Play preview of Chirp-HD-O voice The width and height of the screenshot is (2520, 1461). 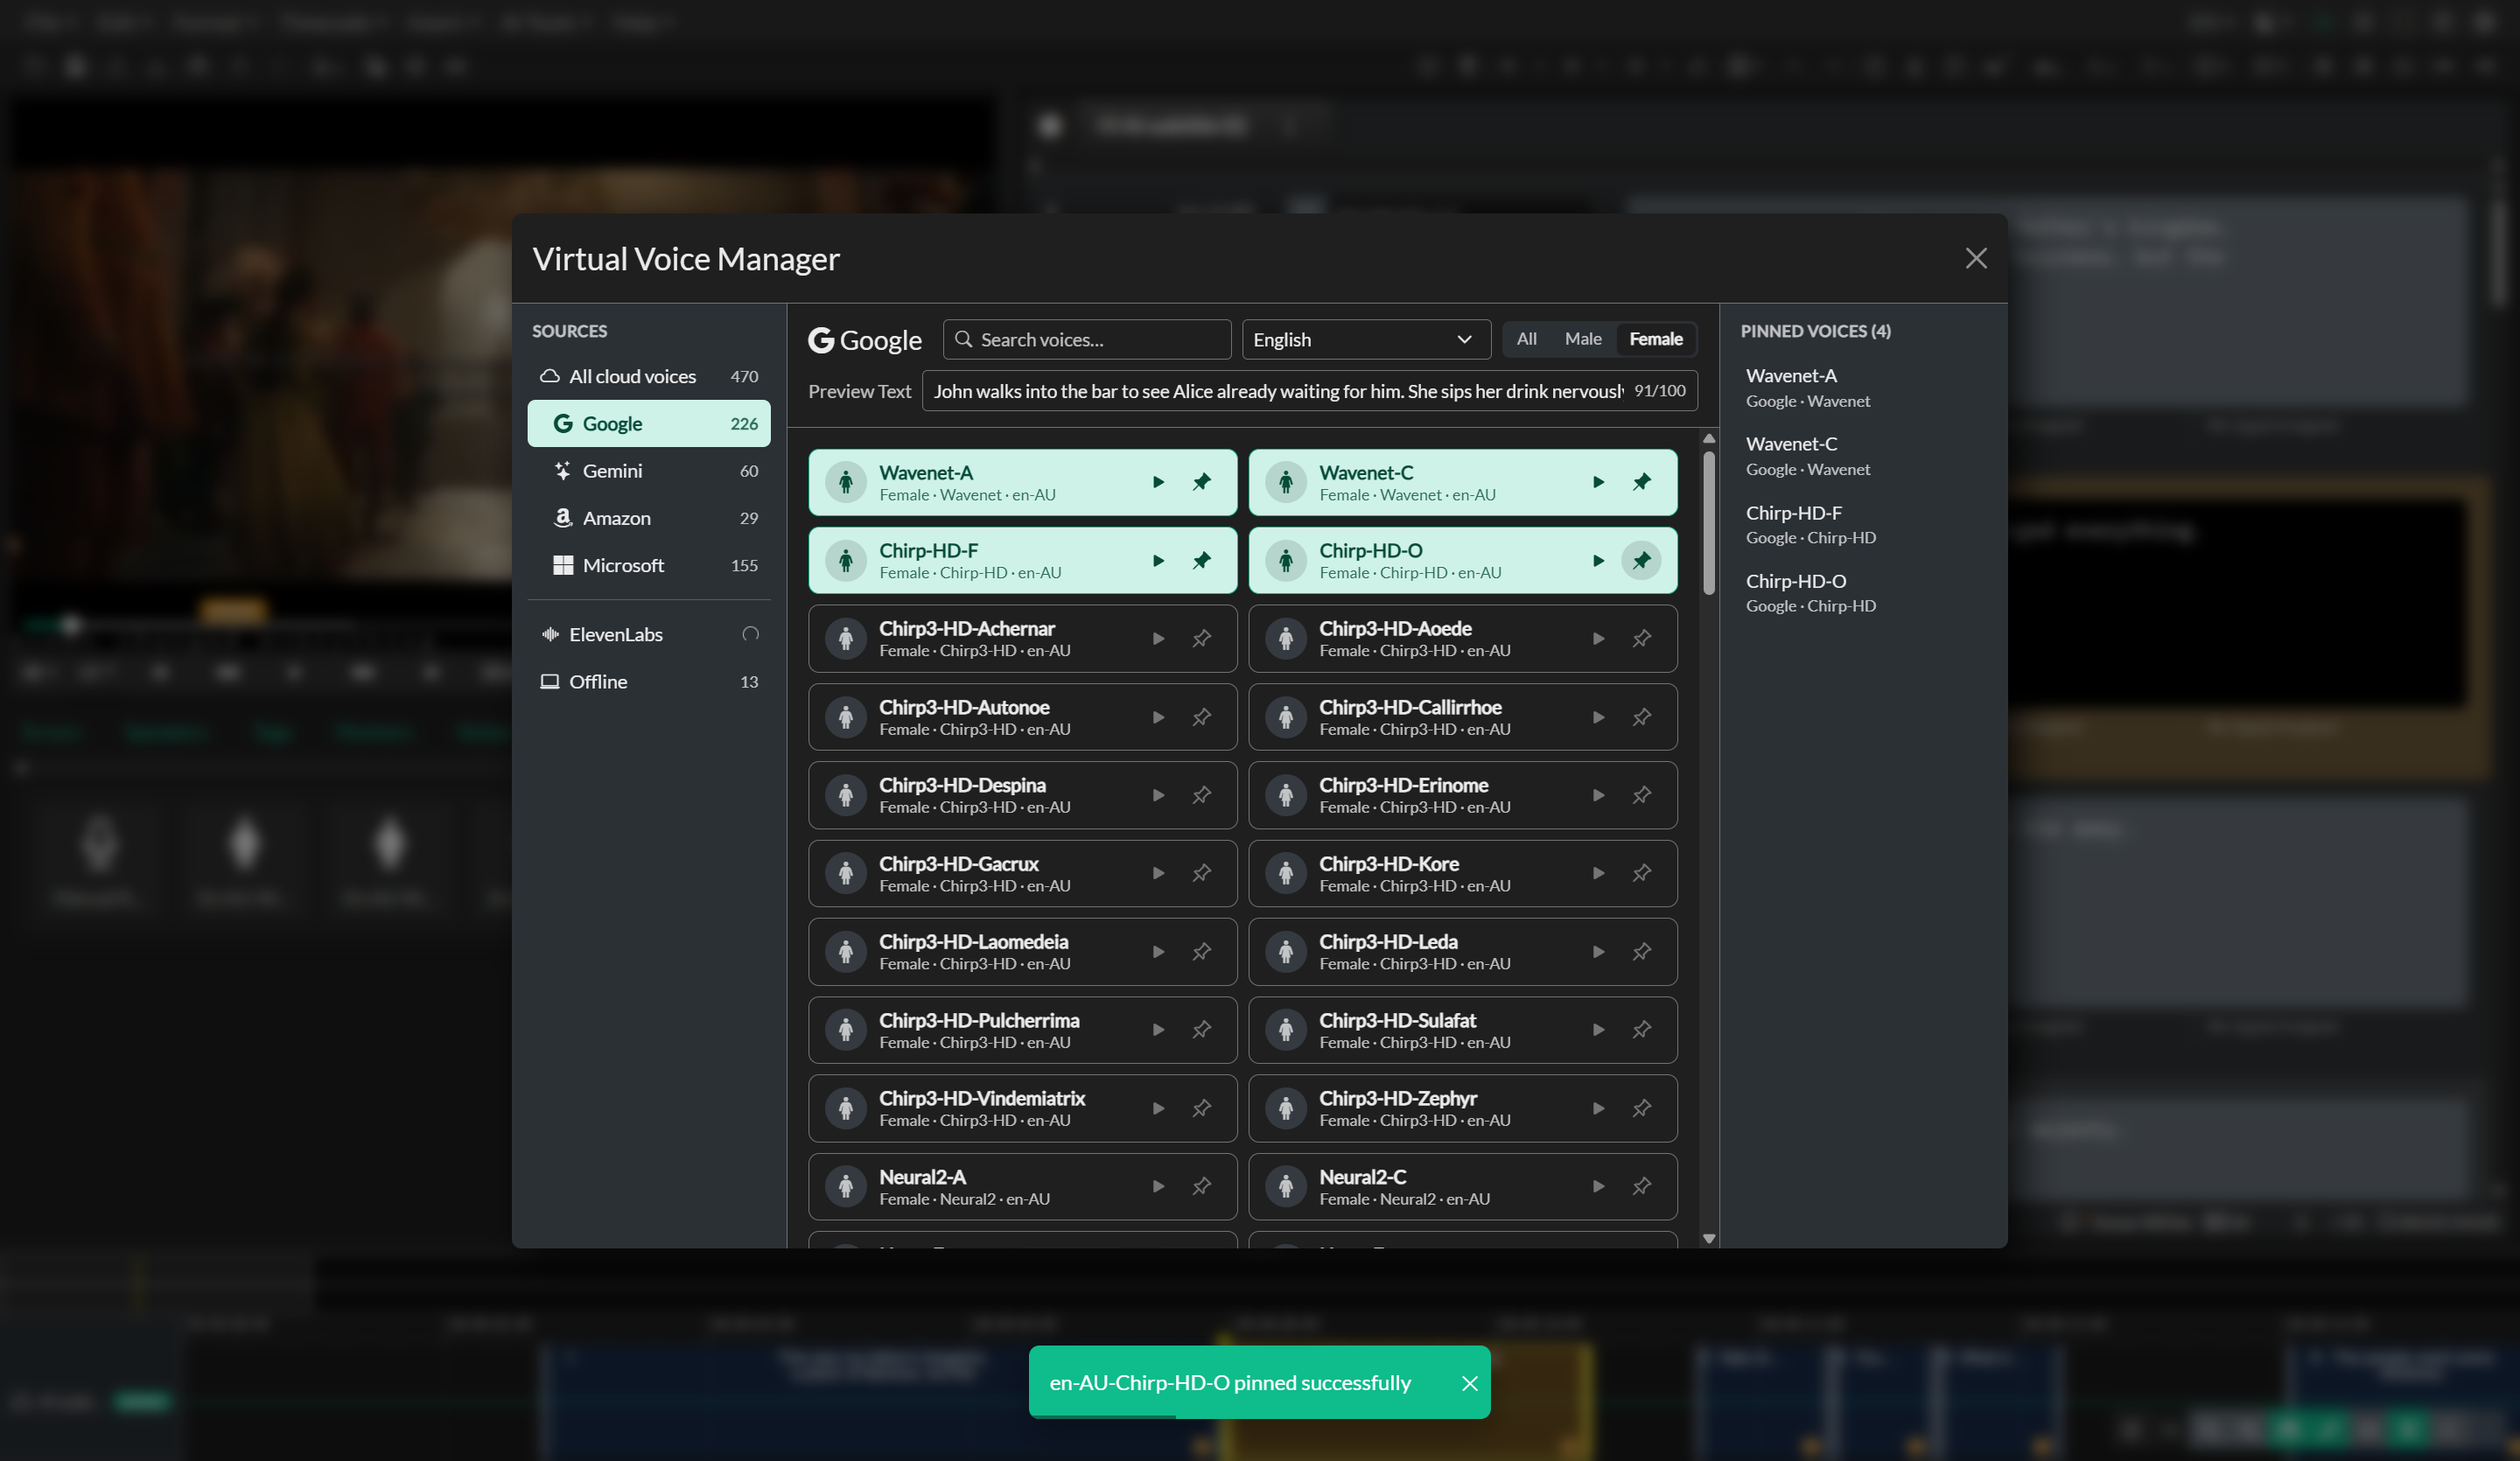[x=1598, y=560]
